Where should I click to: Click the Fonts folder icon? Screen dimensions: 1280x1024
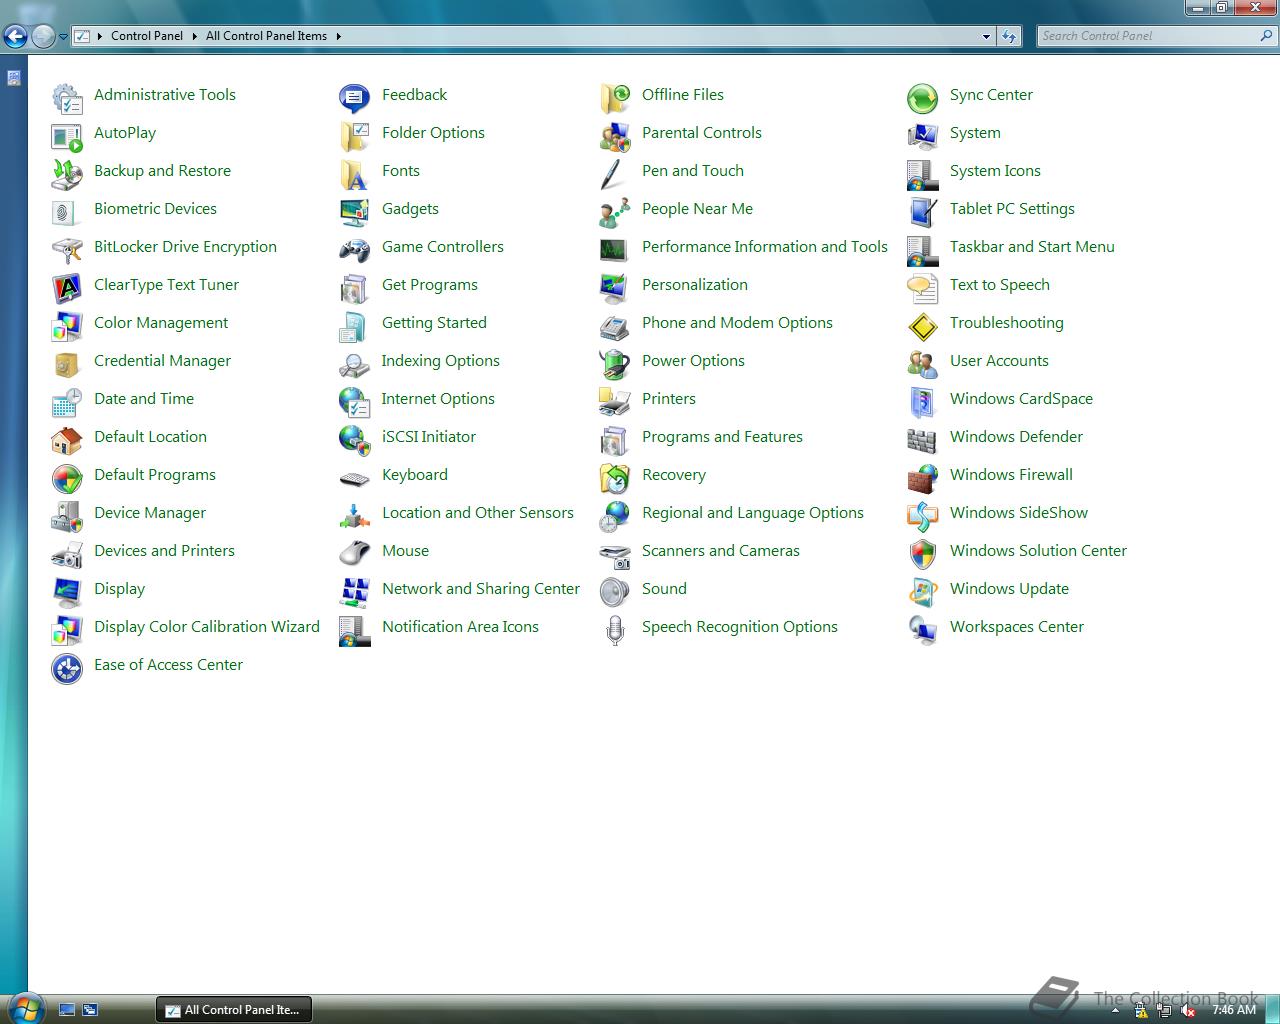[355, 173]
